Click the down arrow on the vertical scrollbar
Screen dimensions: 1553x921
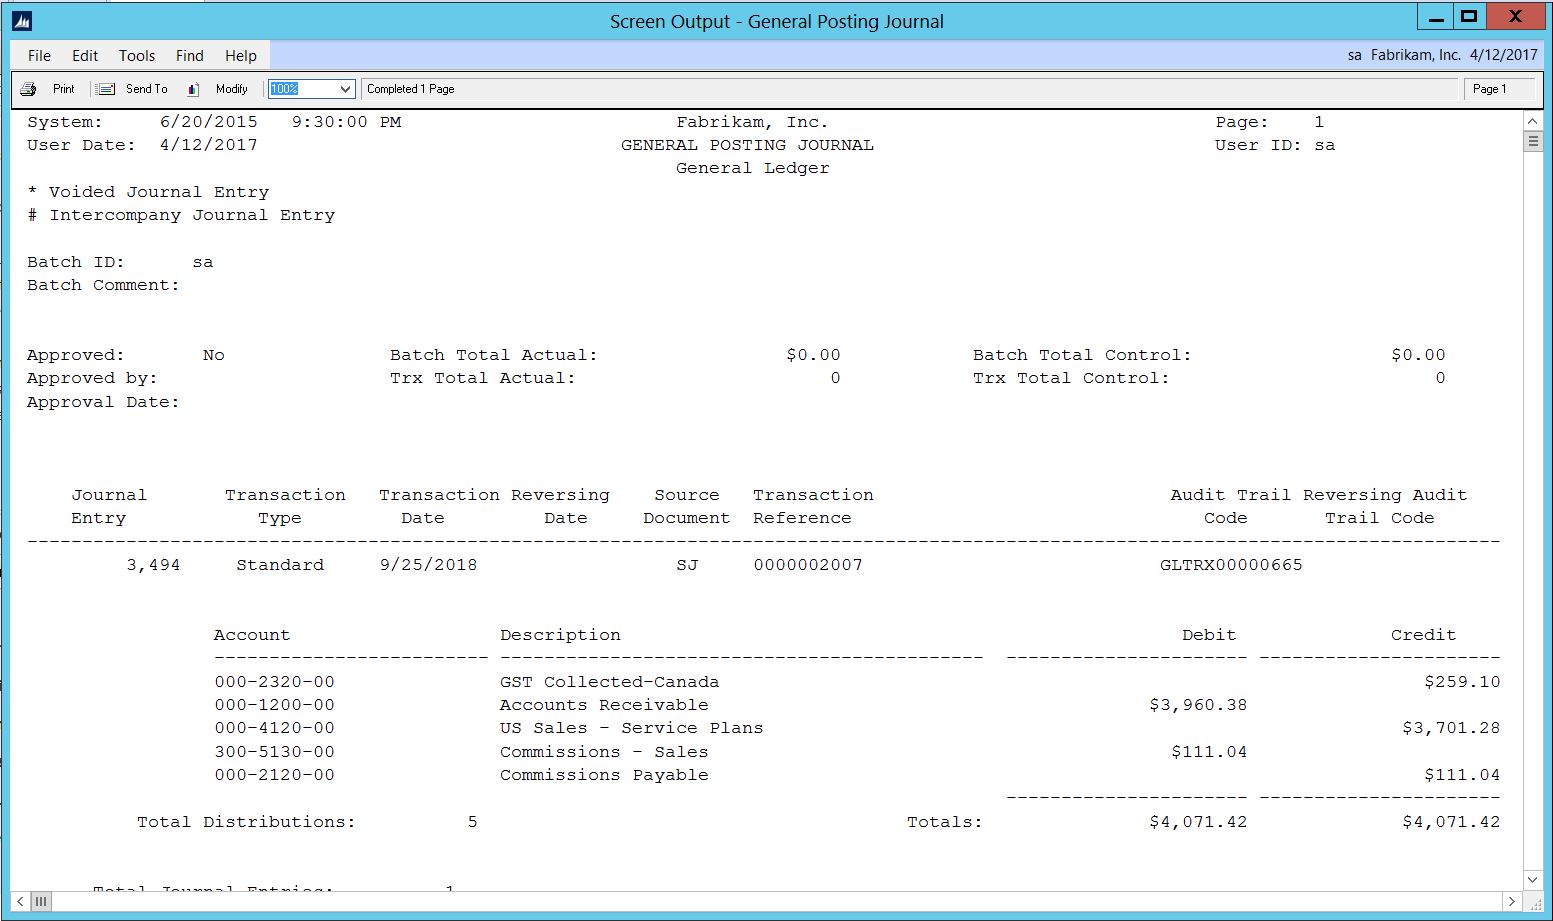(1533, 879)
